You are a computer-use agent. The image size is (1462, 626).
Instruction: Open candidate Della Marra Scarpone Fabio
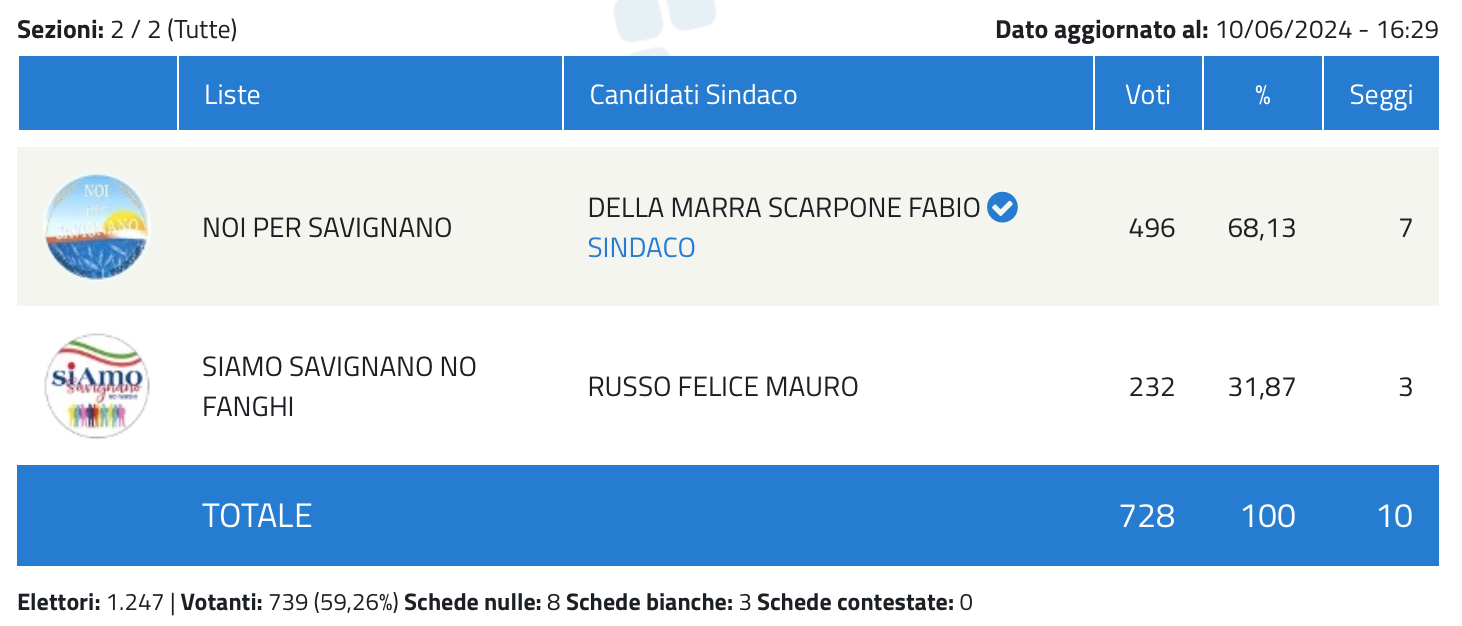pos(784,208)
